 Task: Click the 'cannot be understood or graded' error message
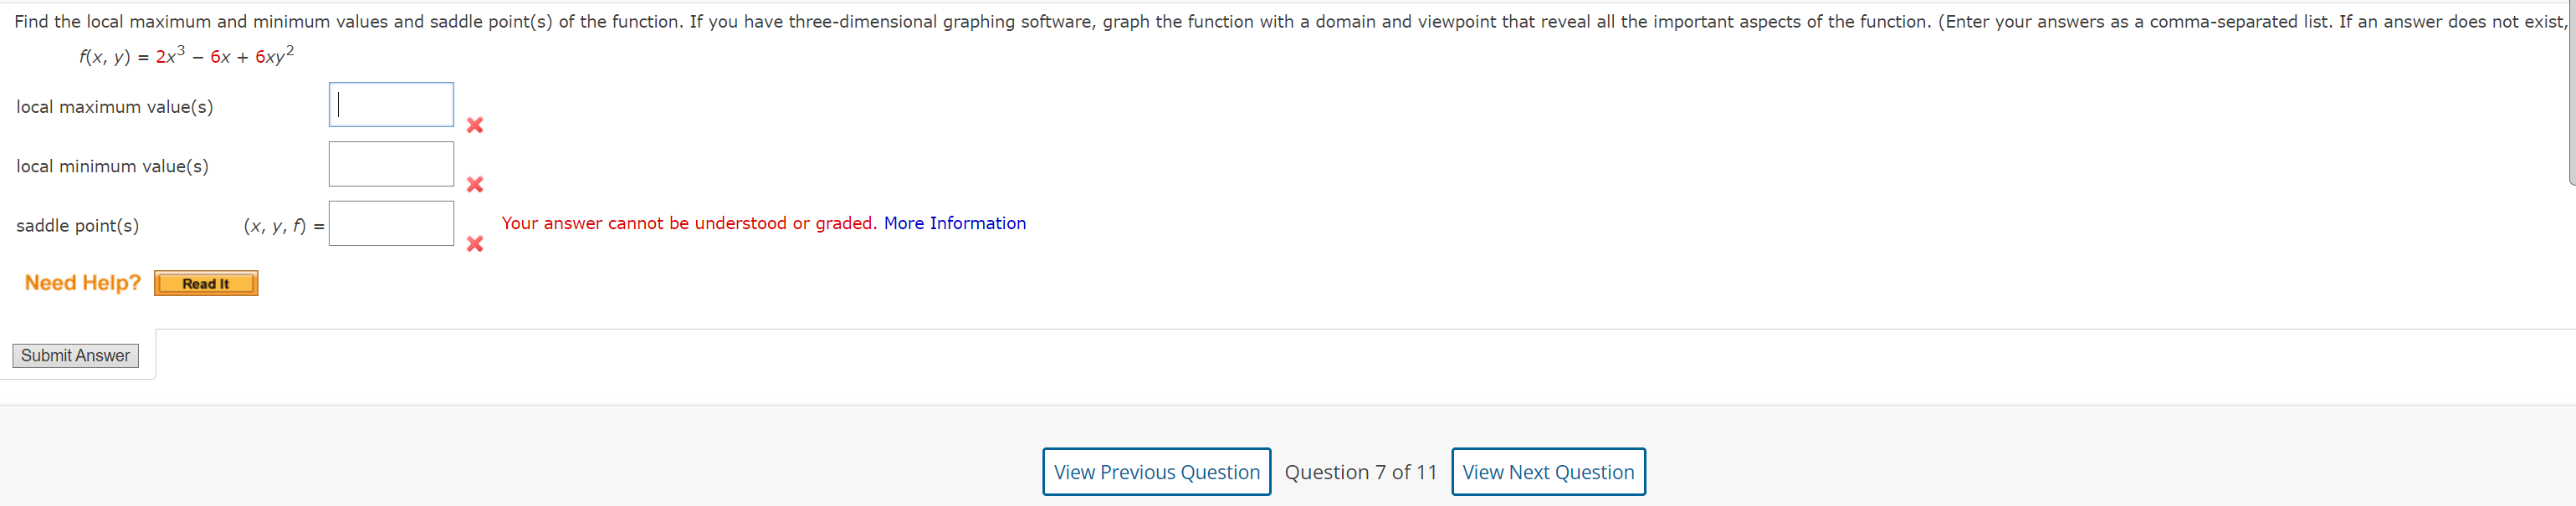point(689,223)
